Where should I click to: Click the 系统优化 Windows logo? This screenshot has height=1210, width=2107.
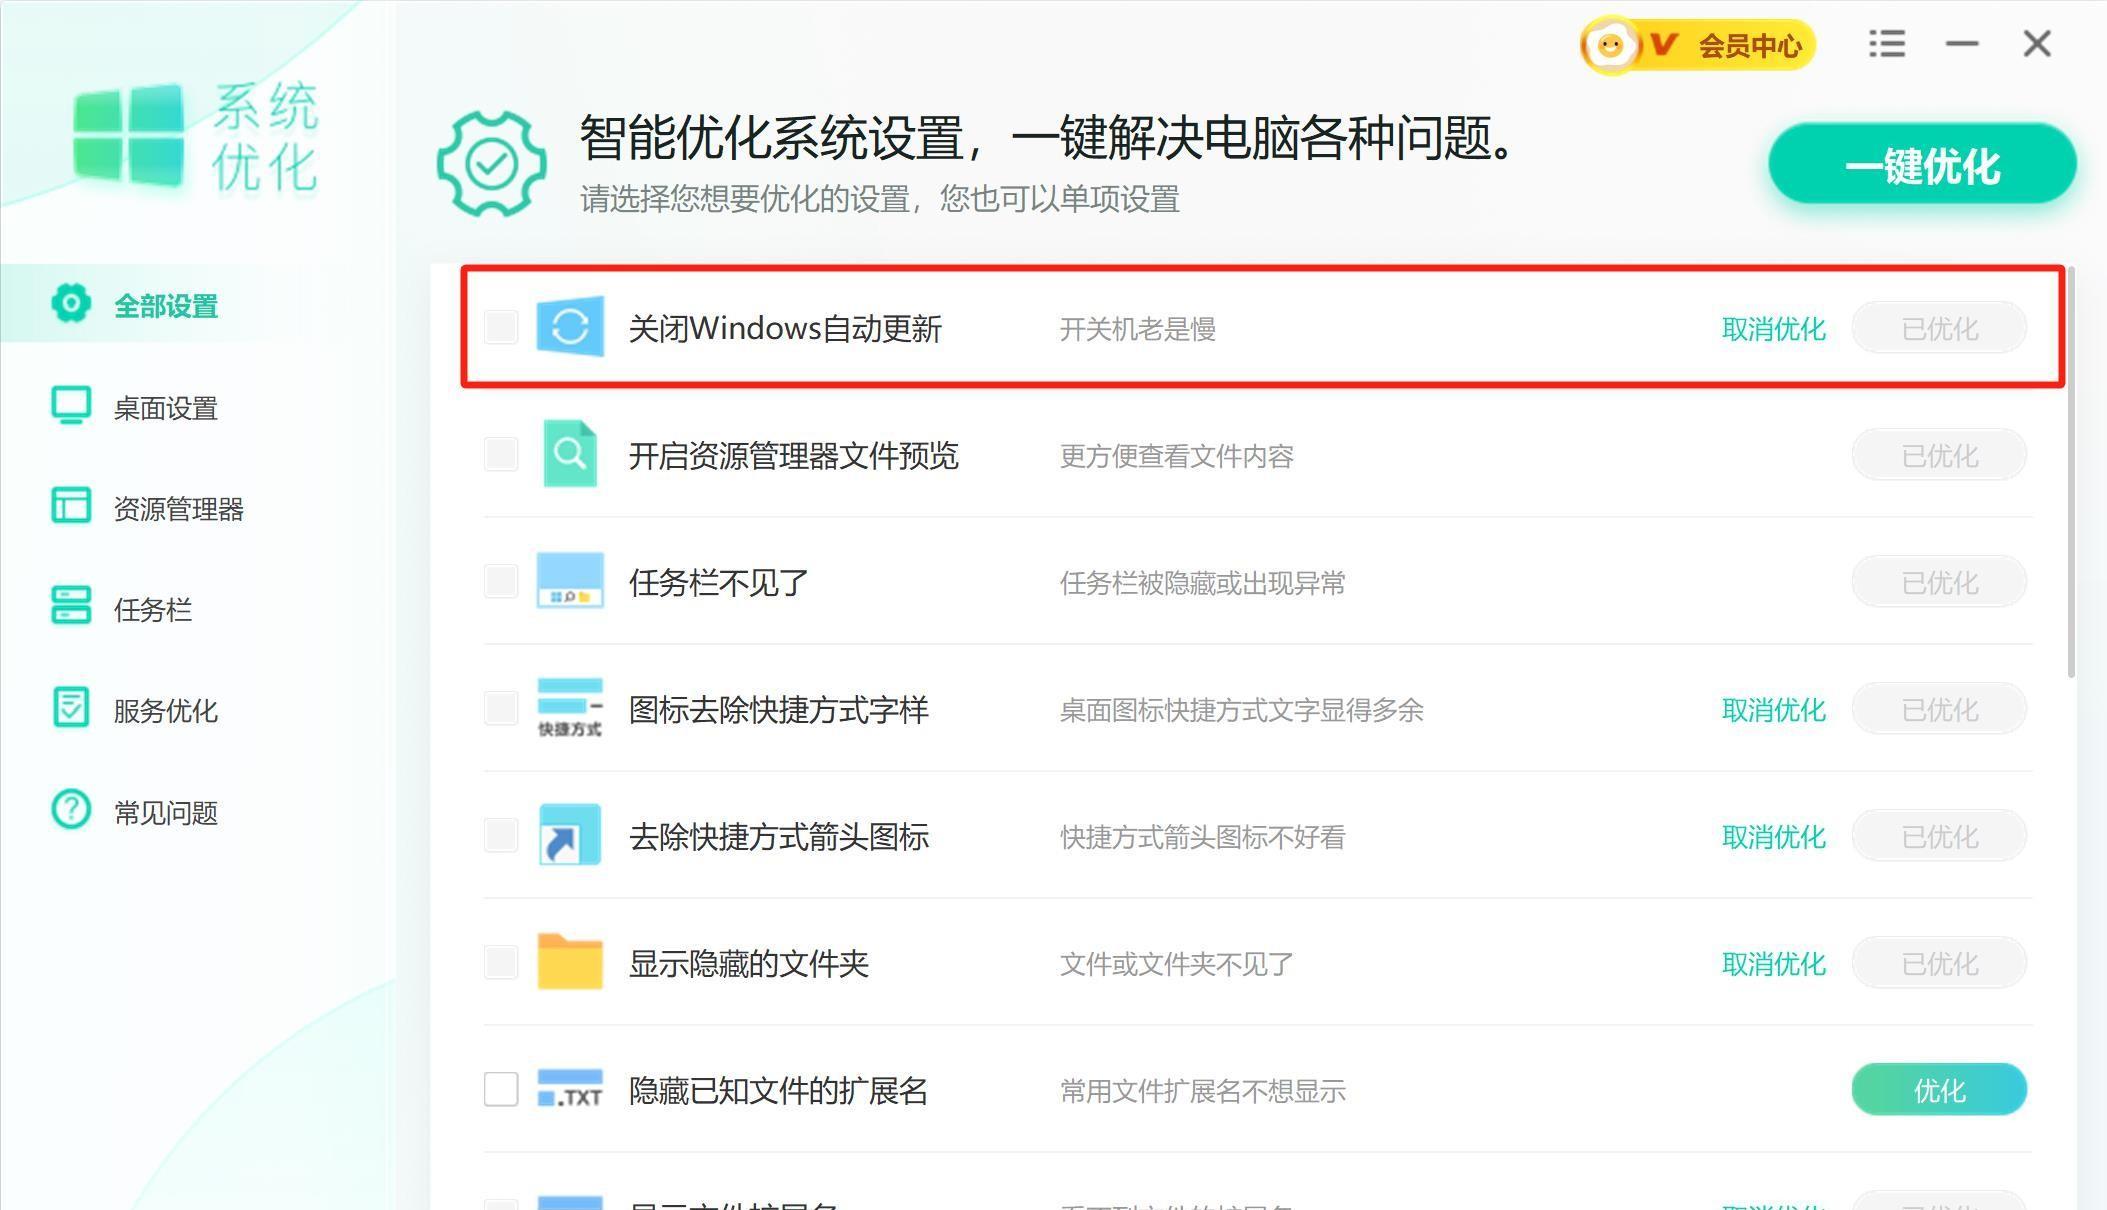click(128, 136)
